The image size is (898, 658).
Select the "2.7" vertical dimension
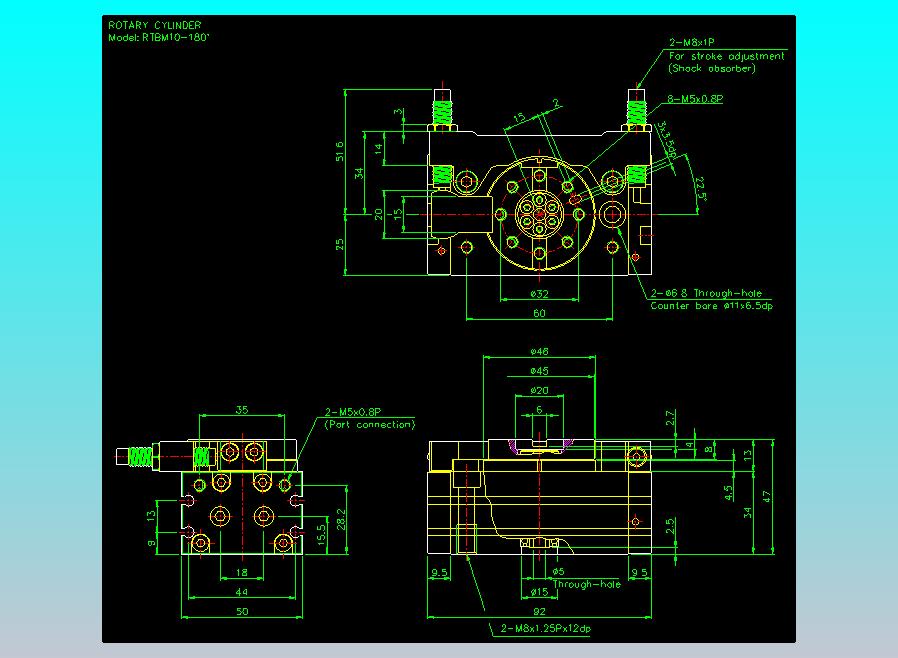point(670,418)
